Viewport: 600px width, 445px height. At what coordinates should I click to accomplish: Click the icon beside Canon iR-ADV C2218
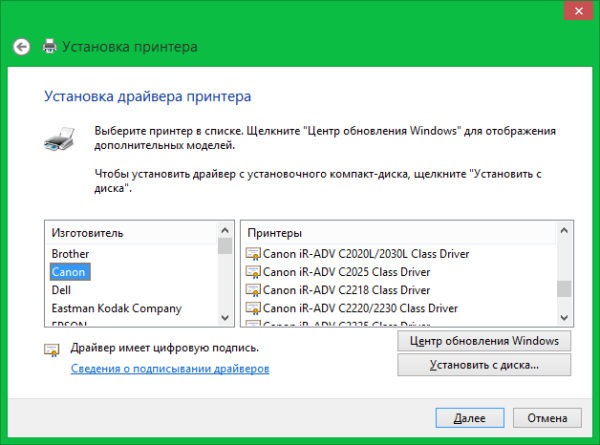point(252,290)
